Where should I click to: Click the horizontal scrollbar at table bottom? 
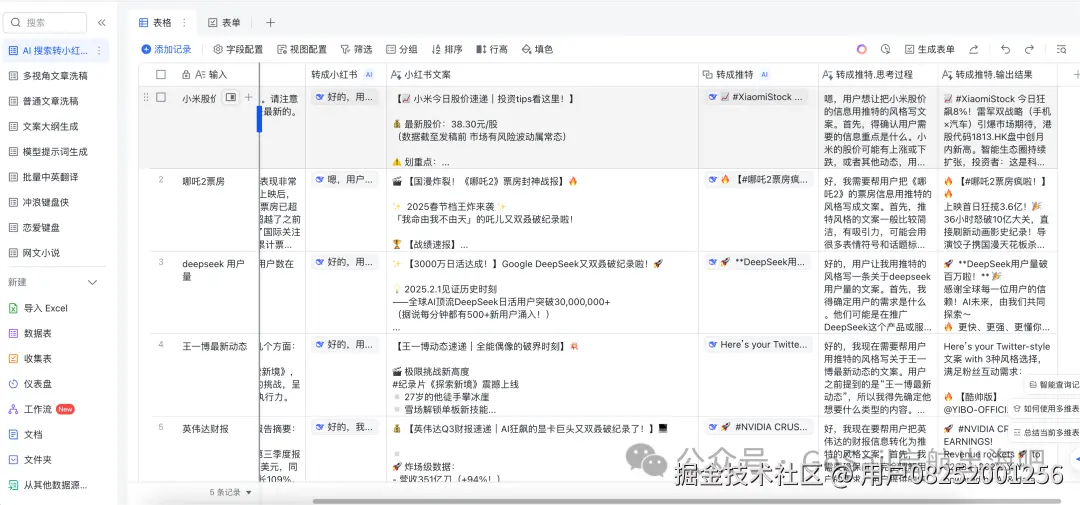tap(687, 501)
